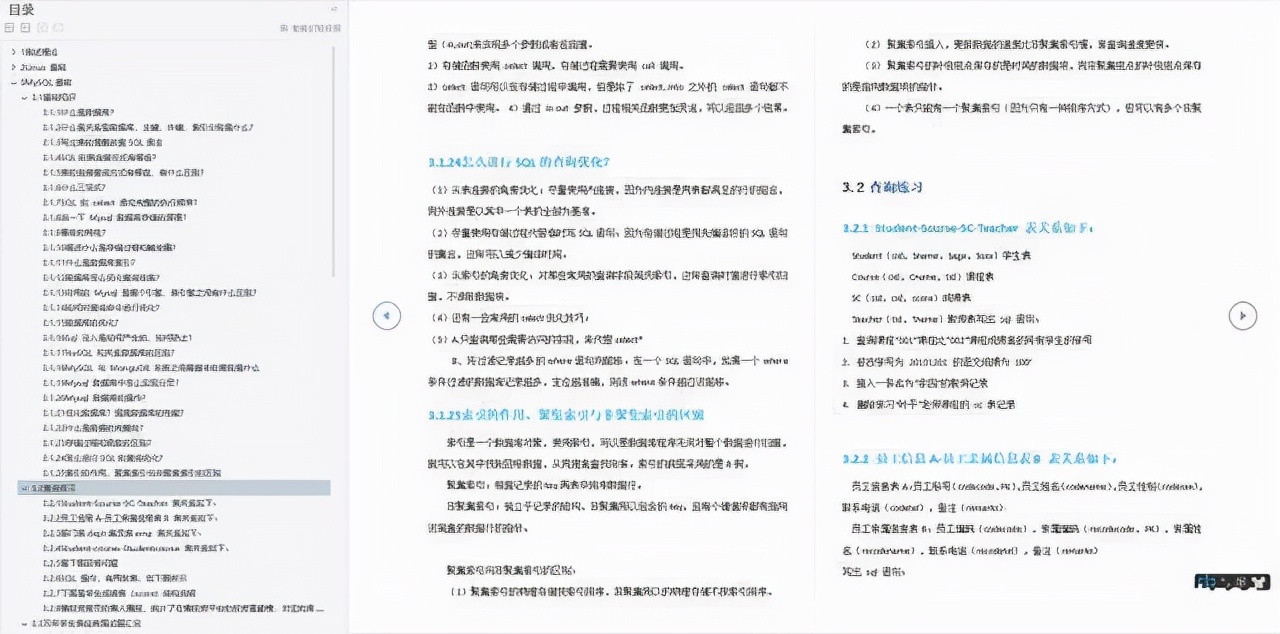Collapse the highlighted 3.2 outline section
The width and height of the screenshot is (1280, 634).
click(24, 488)
